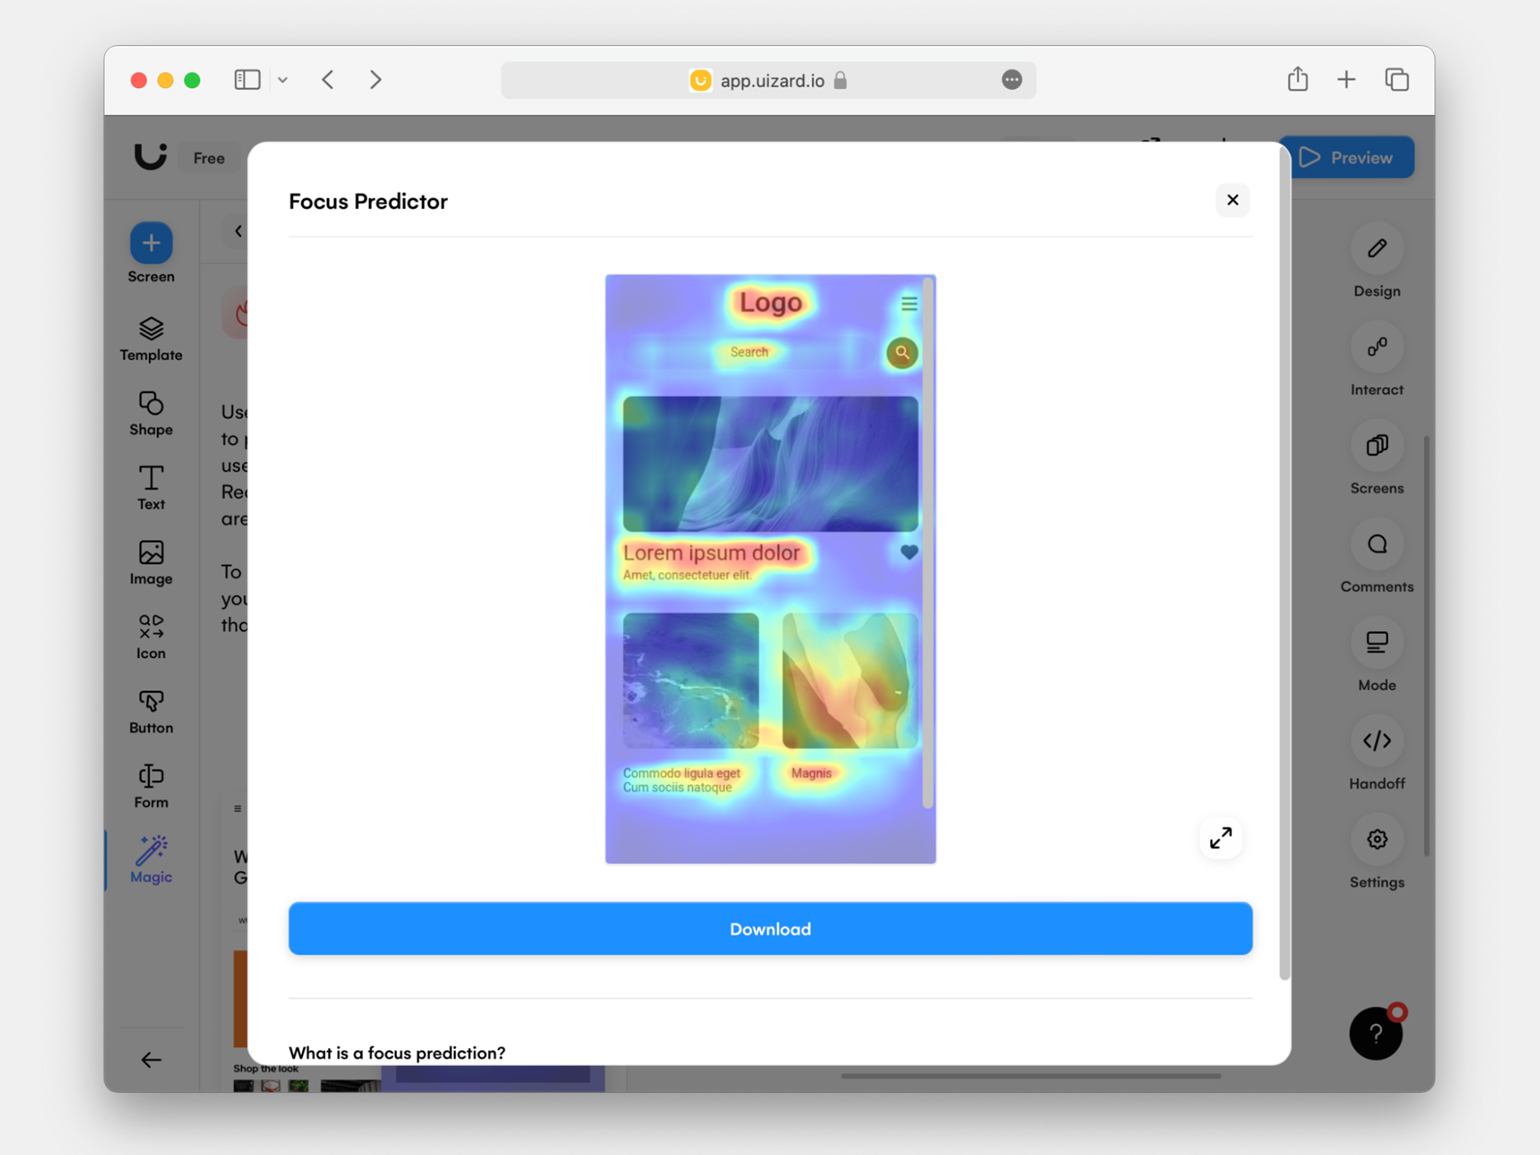Select the Text tool
The height and width of the screenshot is (1155, 1540).
click(151, 488)
